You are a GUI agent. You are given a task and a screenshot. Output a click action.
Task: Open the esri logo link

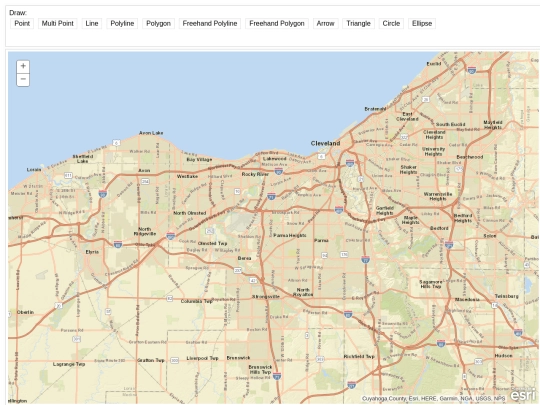(523, 394)
